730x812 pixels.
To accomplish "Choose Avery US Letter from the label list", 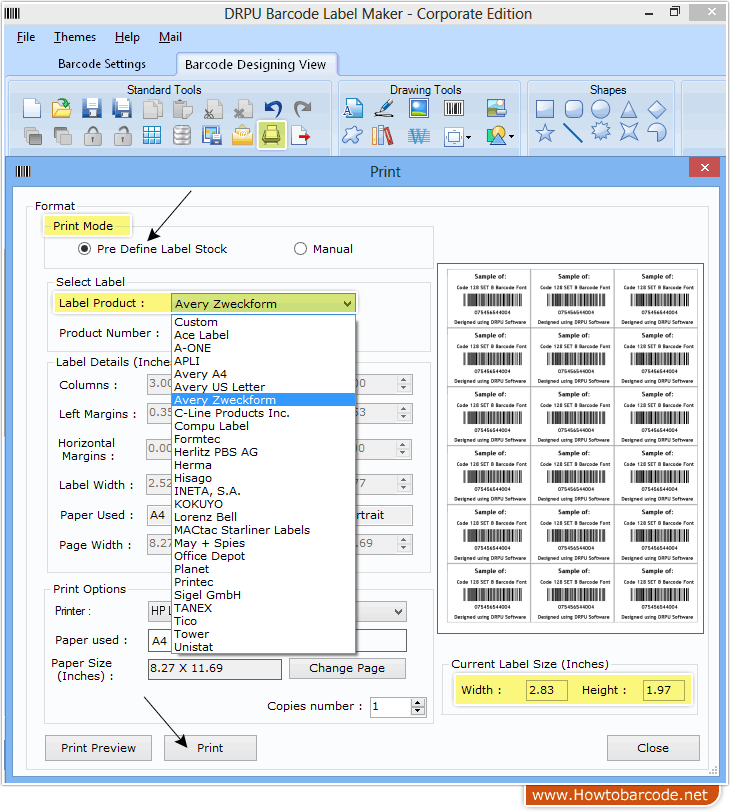I will click(263, 387).
